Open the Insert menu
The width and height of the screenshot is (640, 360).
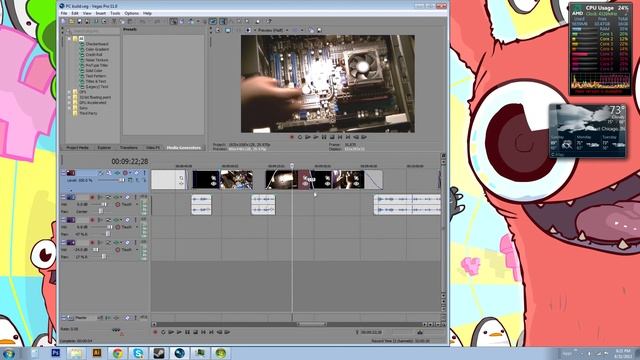(100, 13)
